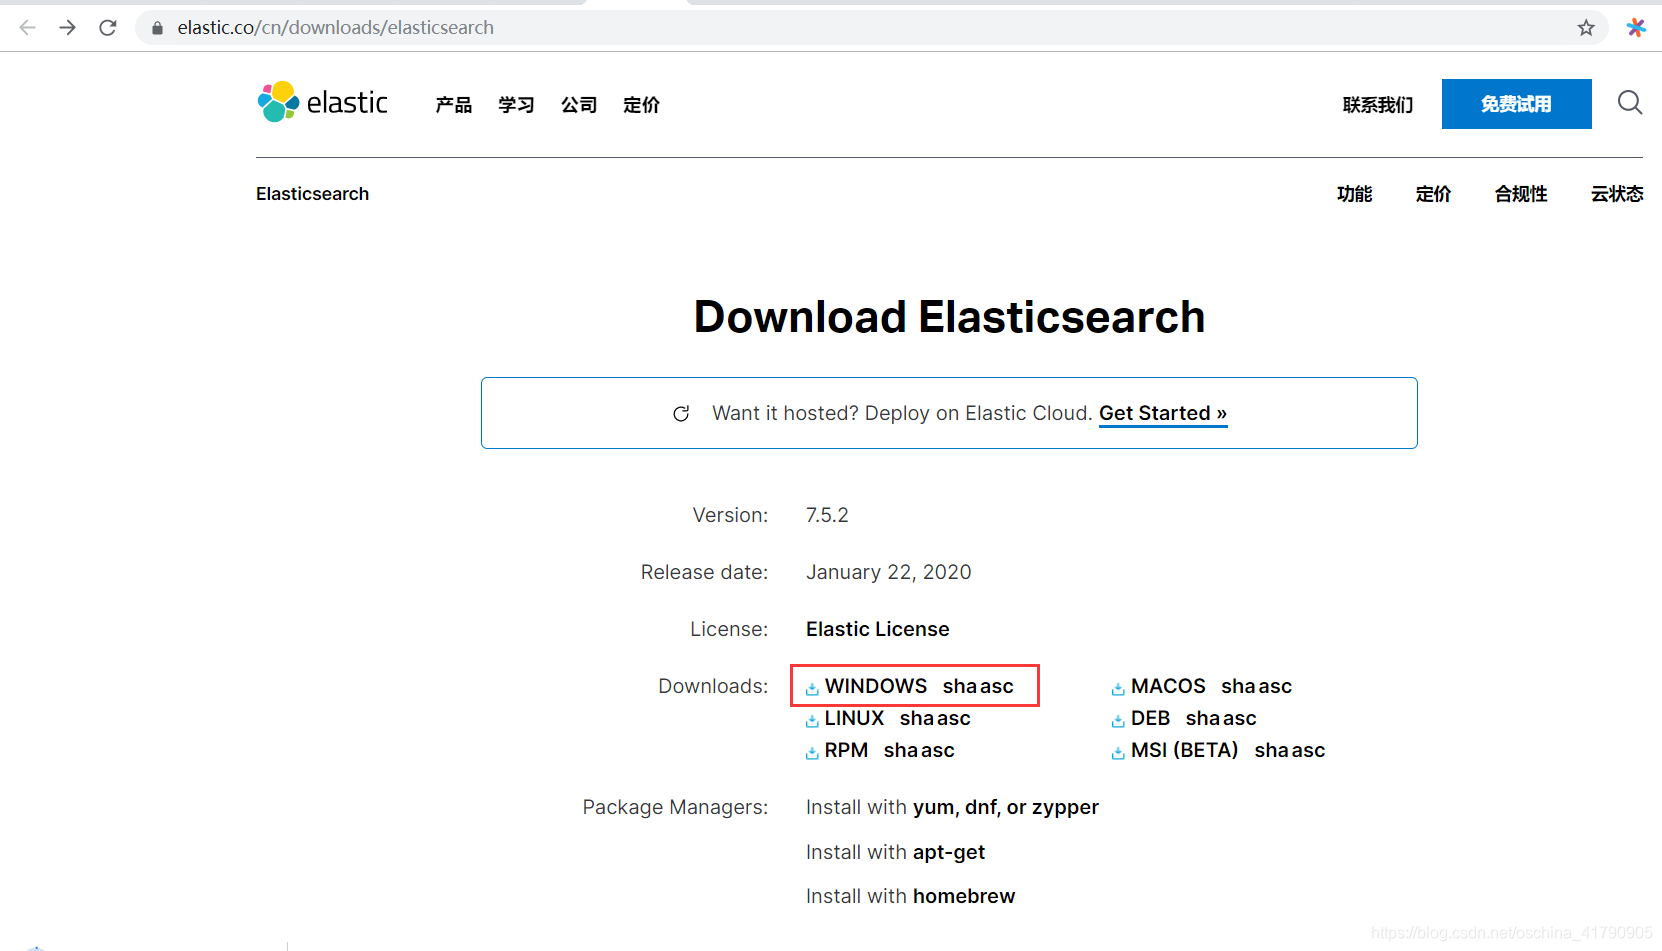Viewport: 1662px width, 951px height.
Task: Open the asc link for LINUX
Action: 954,718
